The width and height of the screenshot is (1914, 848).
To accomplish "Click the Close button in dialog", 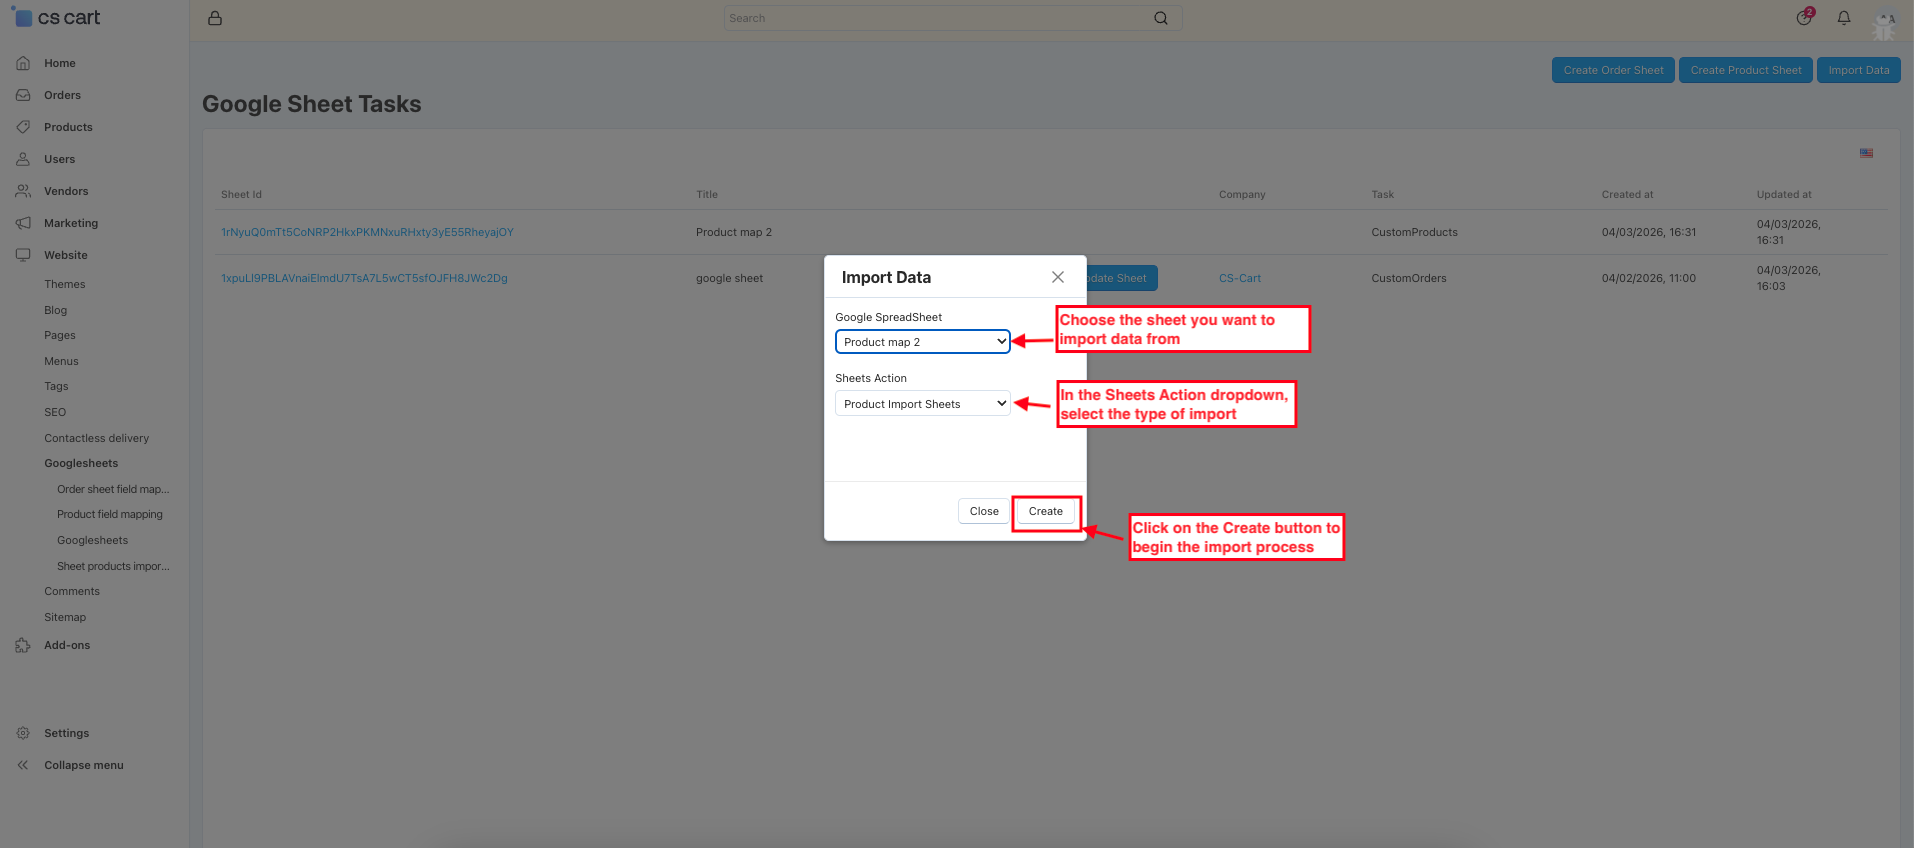I will pos(984,511).
